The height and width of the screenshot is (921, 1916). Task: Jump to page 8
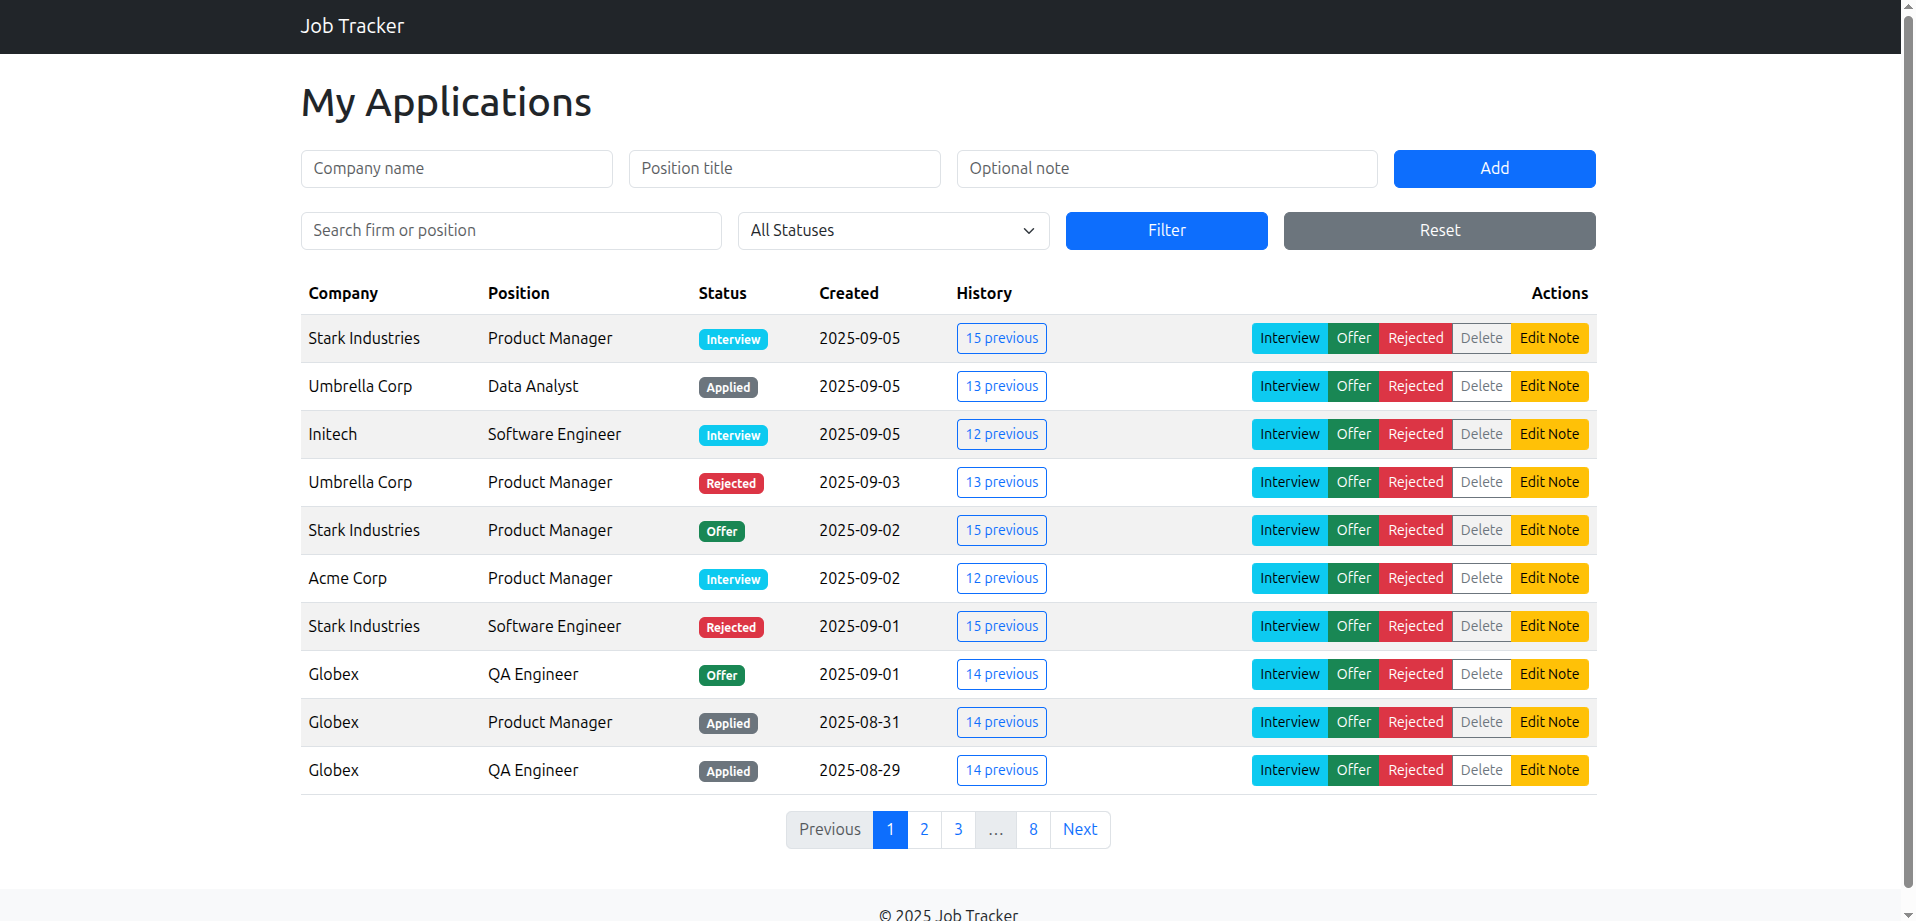[x=1033, y=829]
